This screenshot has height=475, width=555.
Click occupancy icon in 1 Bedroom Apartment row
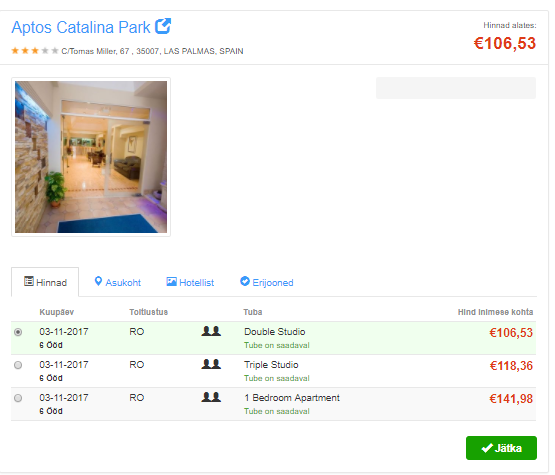pos(211,397)
